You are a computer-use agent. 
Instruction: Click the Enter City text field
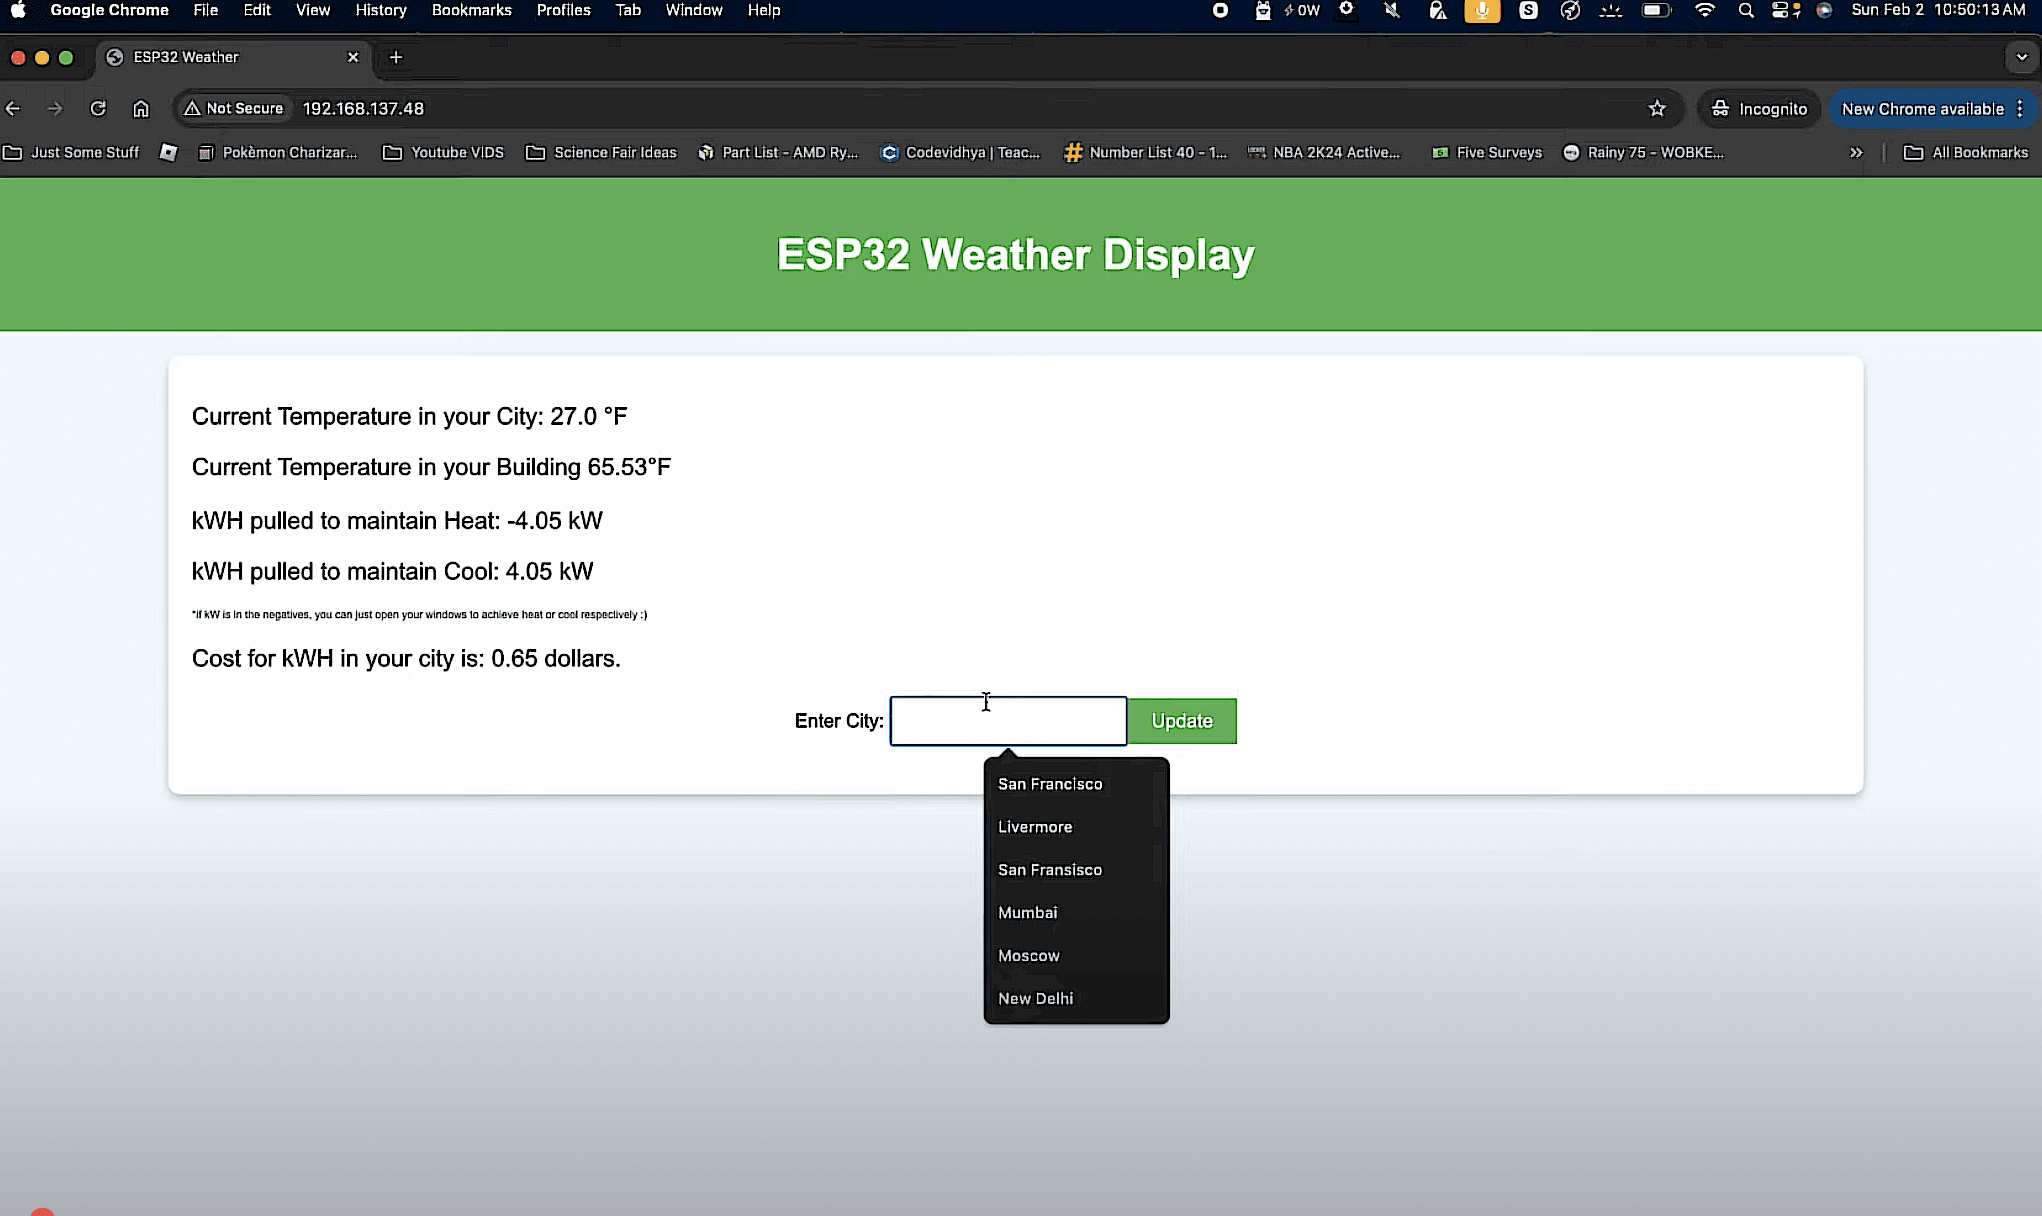pyautogui.click(x=1008, y=722)
